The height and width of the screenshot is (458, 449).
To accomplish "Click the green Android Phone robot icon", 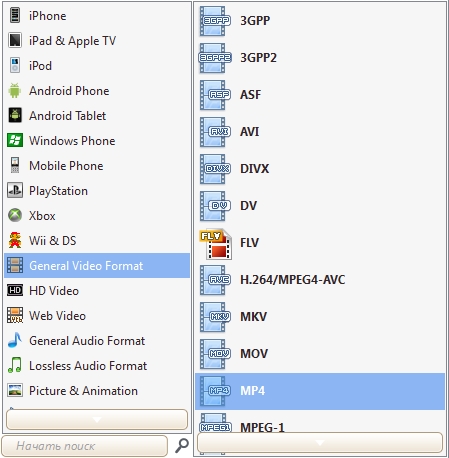I will (x=15, y=90).
